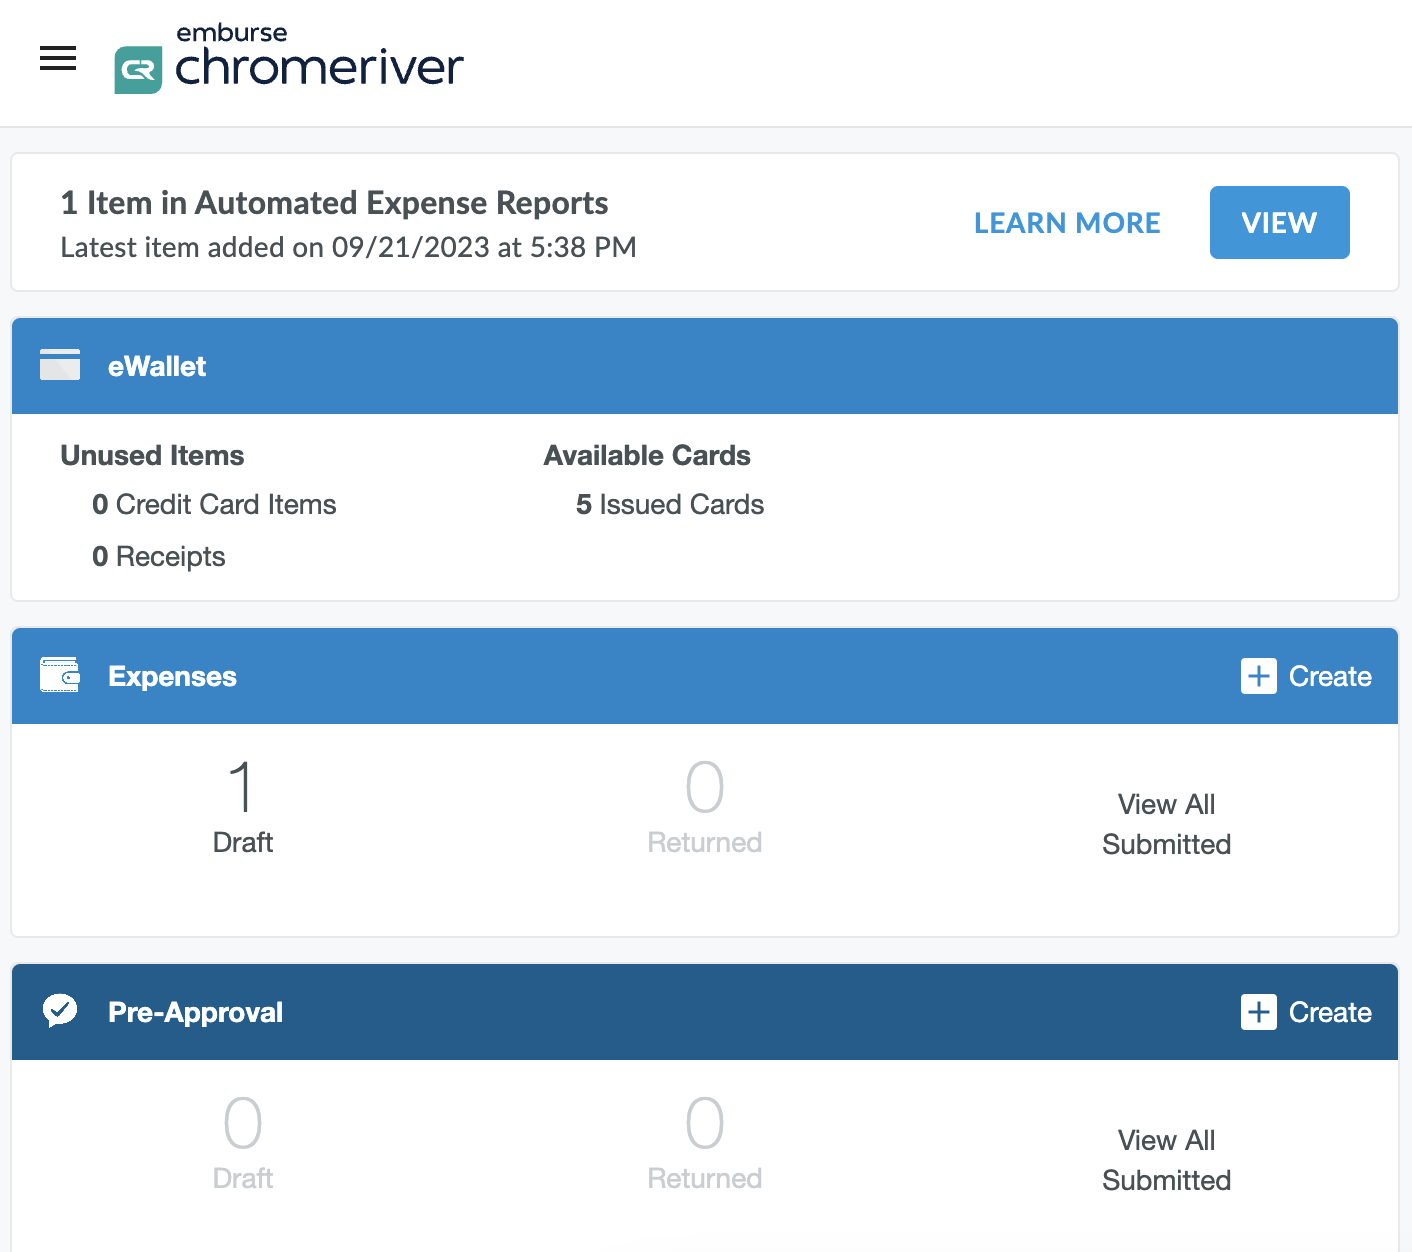Click the plus icon in Expenses header

tap(1258, 676)
